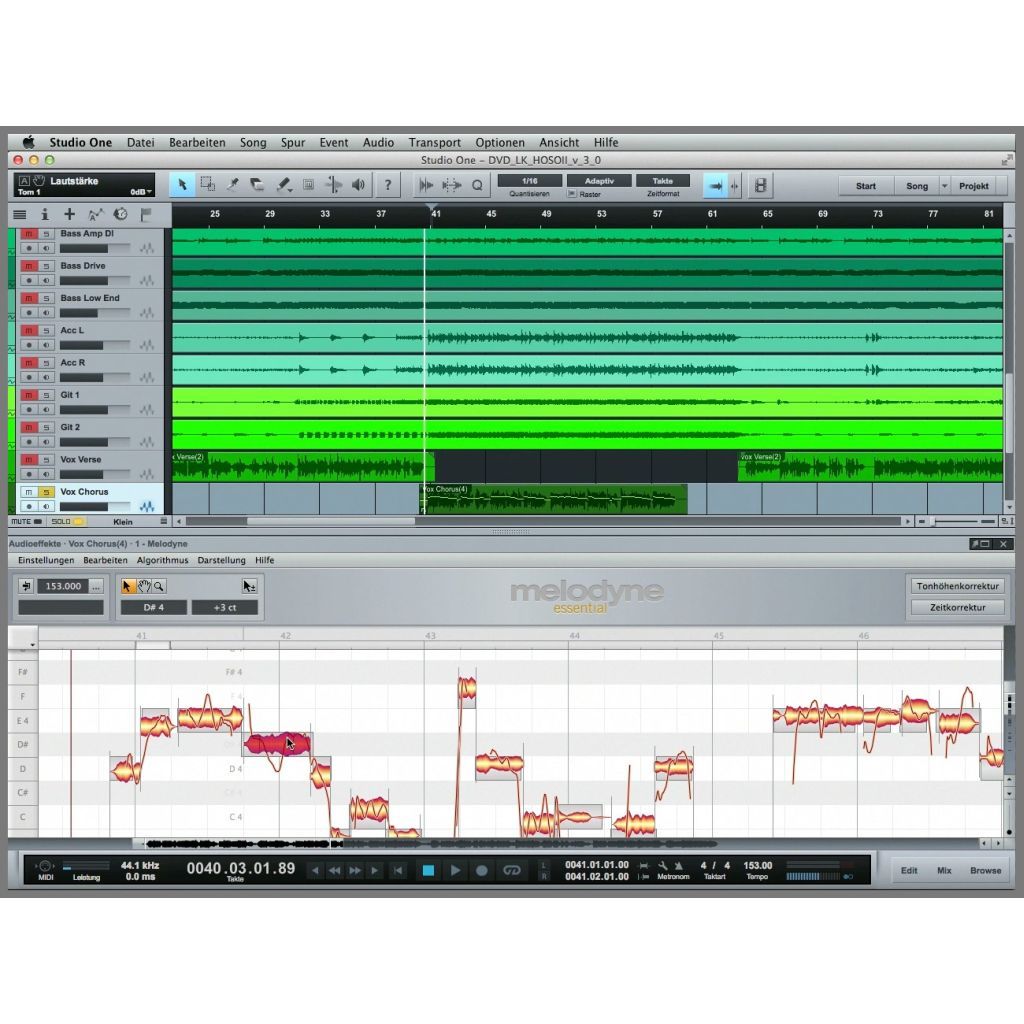Unmute the Bass Amp DI track
The height and width of the screenshot is (1024, 1024).
29,234
